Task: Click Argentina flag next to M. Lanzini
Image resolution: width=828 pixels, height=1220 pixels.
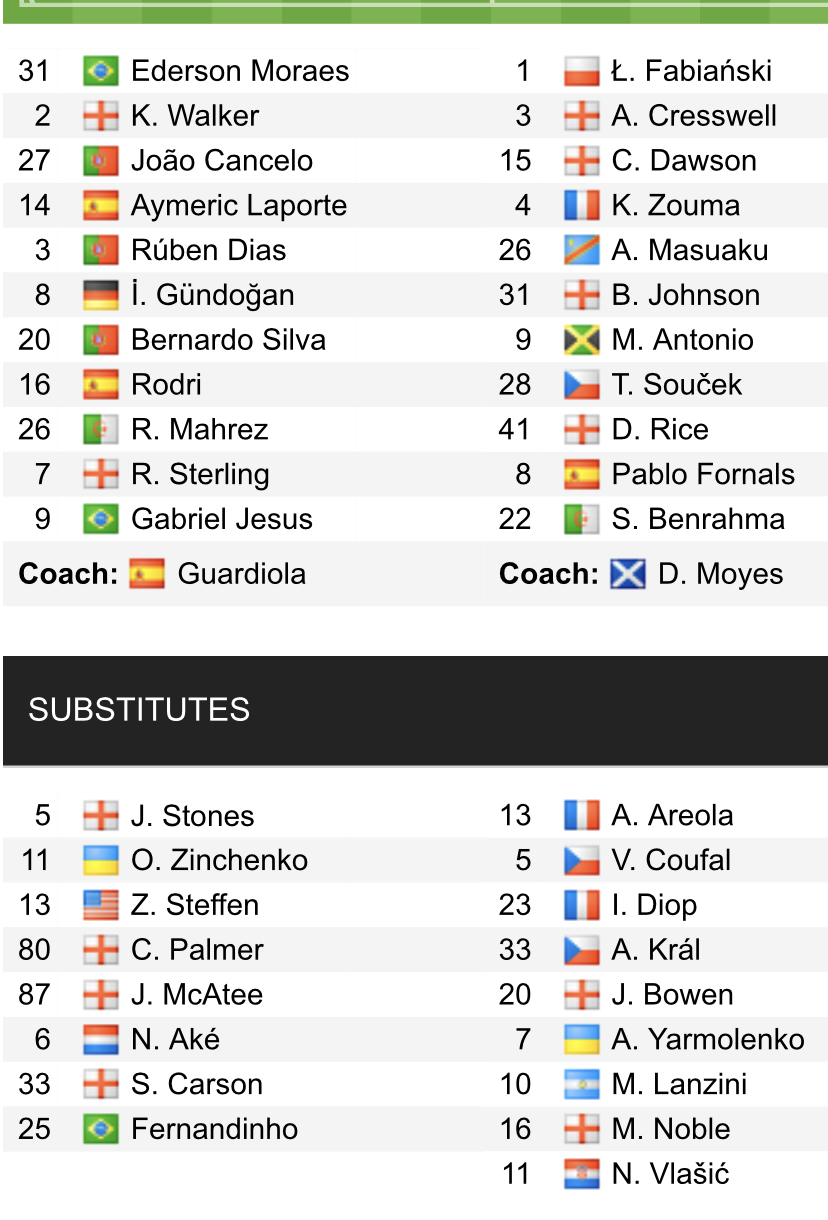Action: tap(581, 1085)
